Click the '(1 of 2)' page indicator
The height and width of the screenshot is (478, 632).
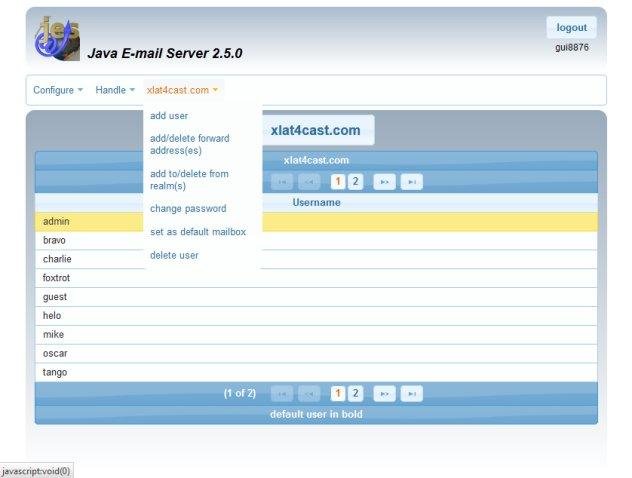tap(240, 393)
